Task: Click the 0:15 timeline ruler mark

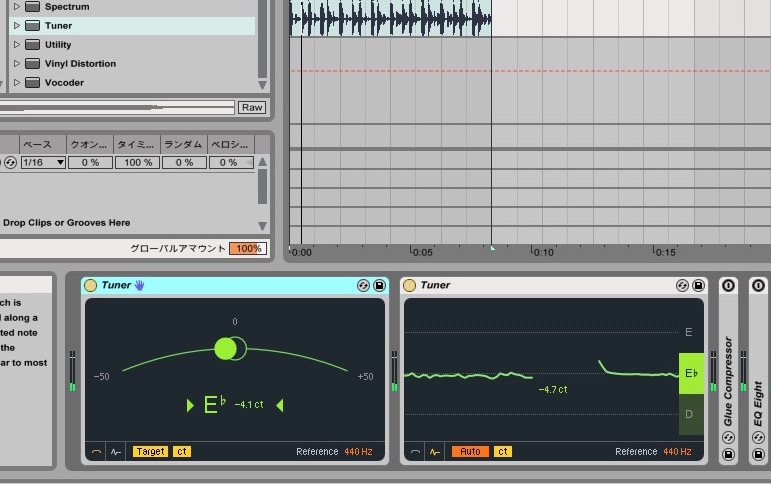Action: click(664, 252)
